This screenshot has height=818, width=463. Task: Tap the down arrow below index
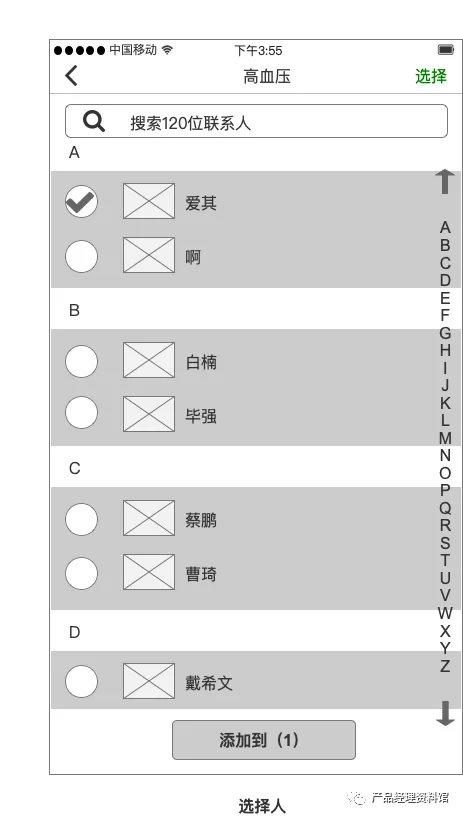445,713
